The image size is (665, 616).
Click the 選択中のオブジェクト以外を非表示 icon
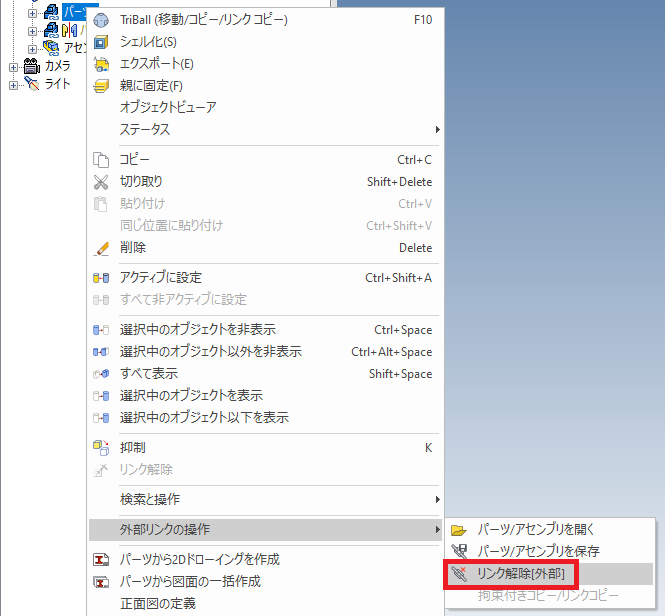101,352
